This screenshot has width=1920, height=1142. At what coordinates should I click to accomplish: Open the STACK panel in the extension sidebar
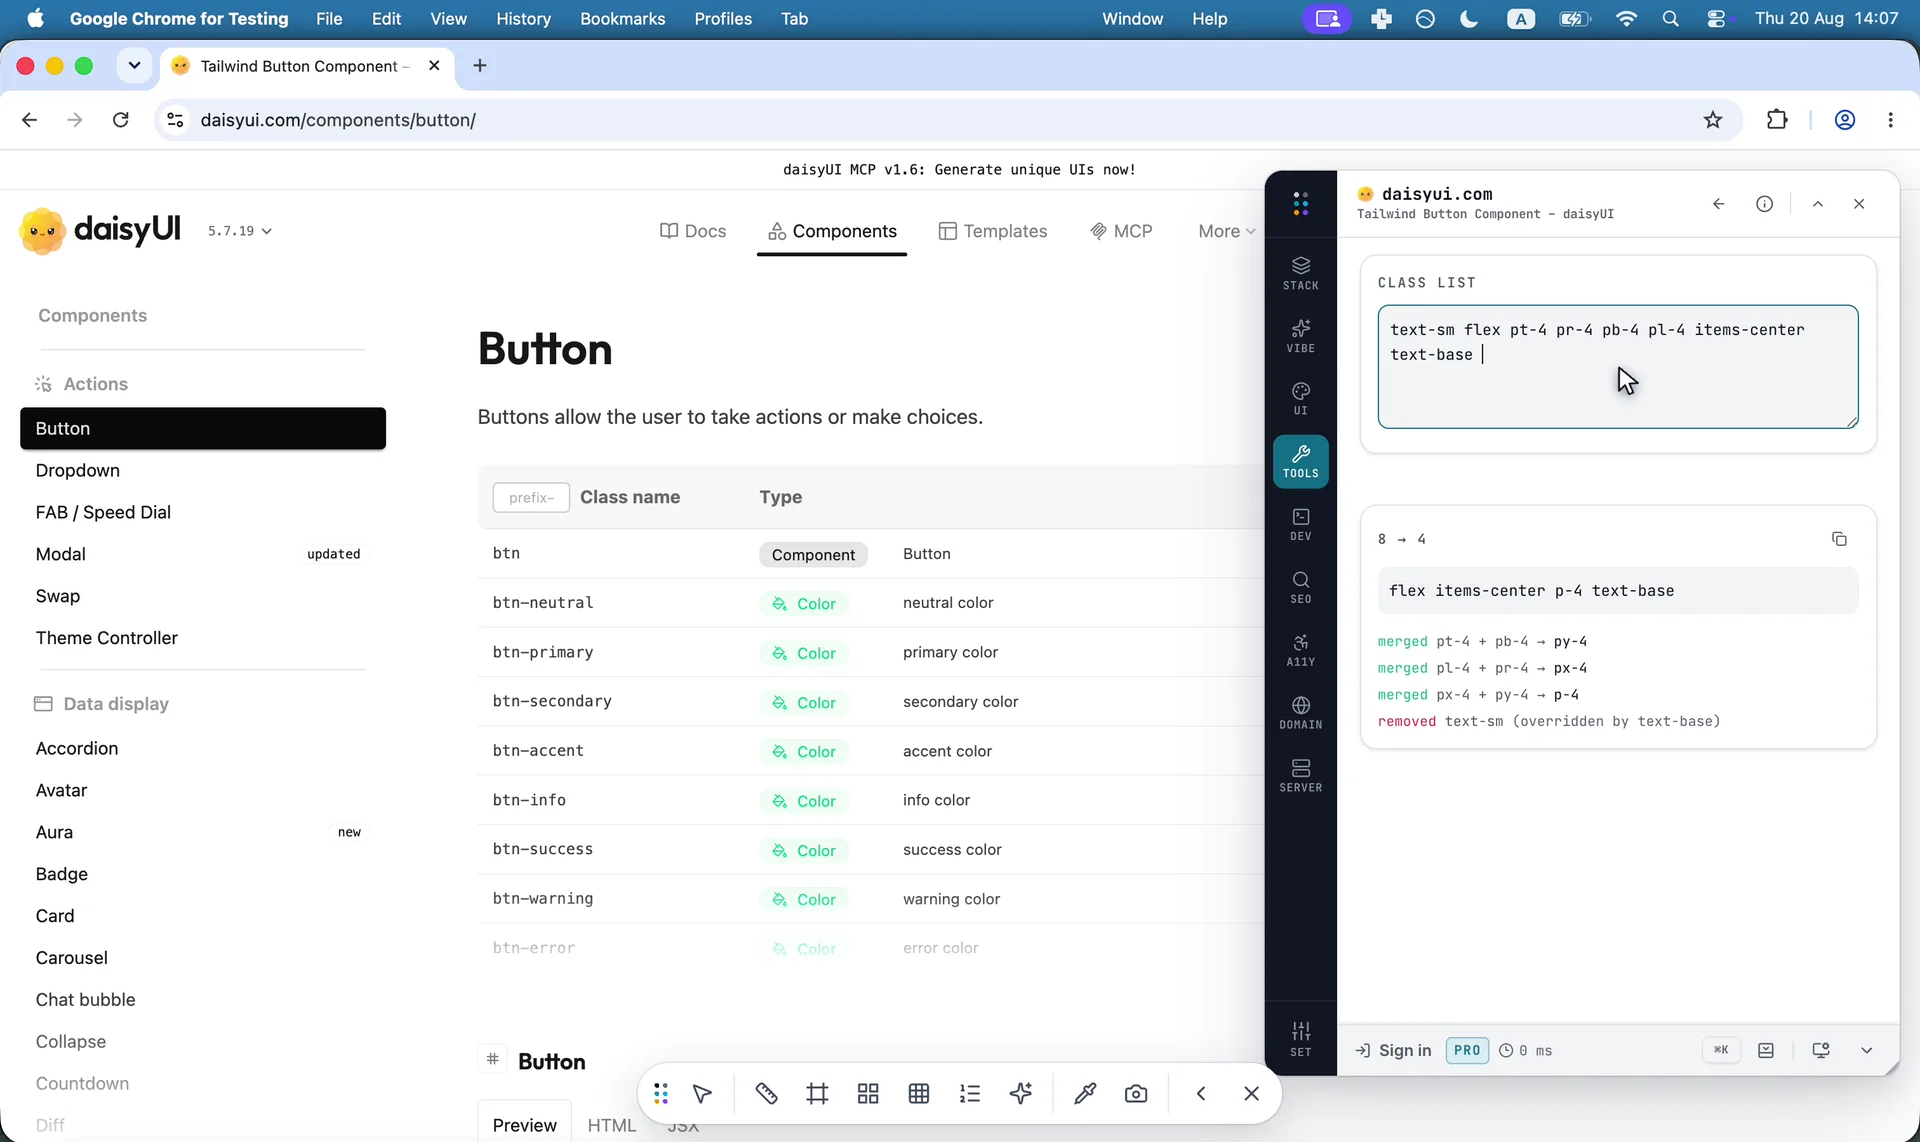pos(1300,273)
